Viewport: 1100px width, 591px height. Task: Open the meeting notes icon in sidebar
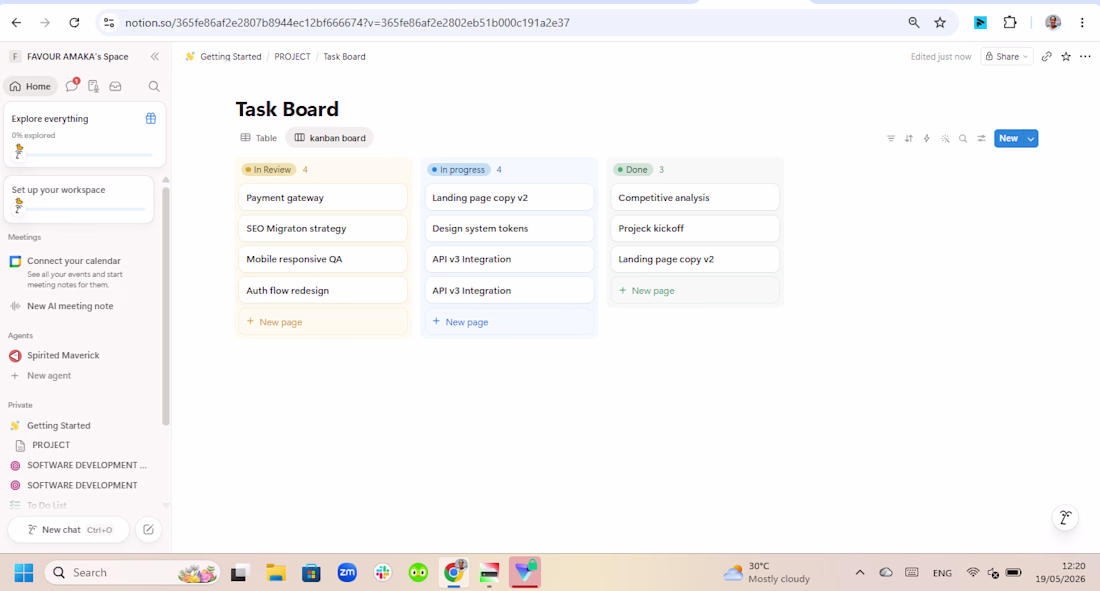(93, 86)
